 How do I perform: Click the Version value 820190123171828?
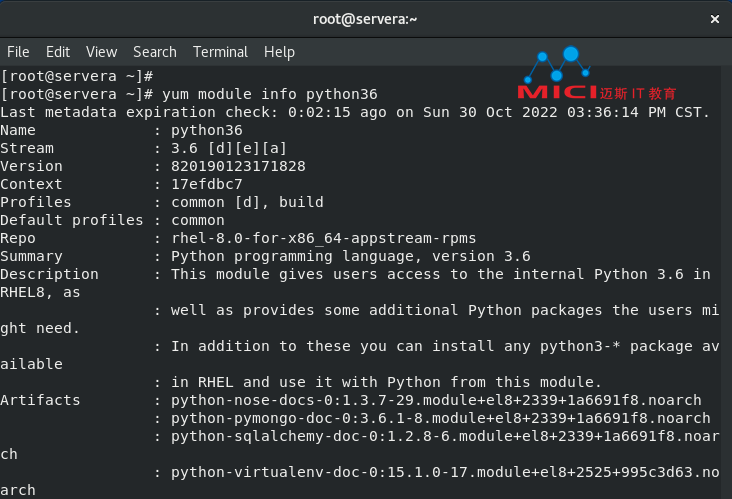click(x=238, y=166)
